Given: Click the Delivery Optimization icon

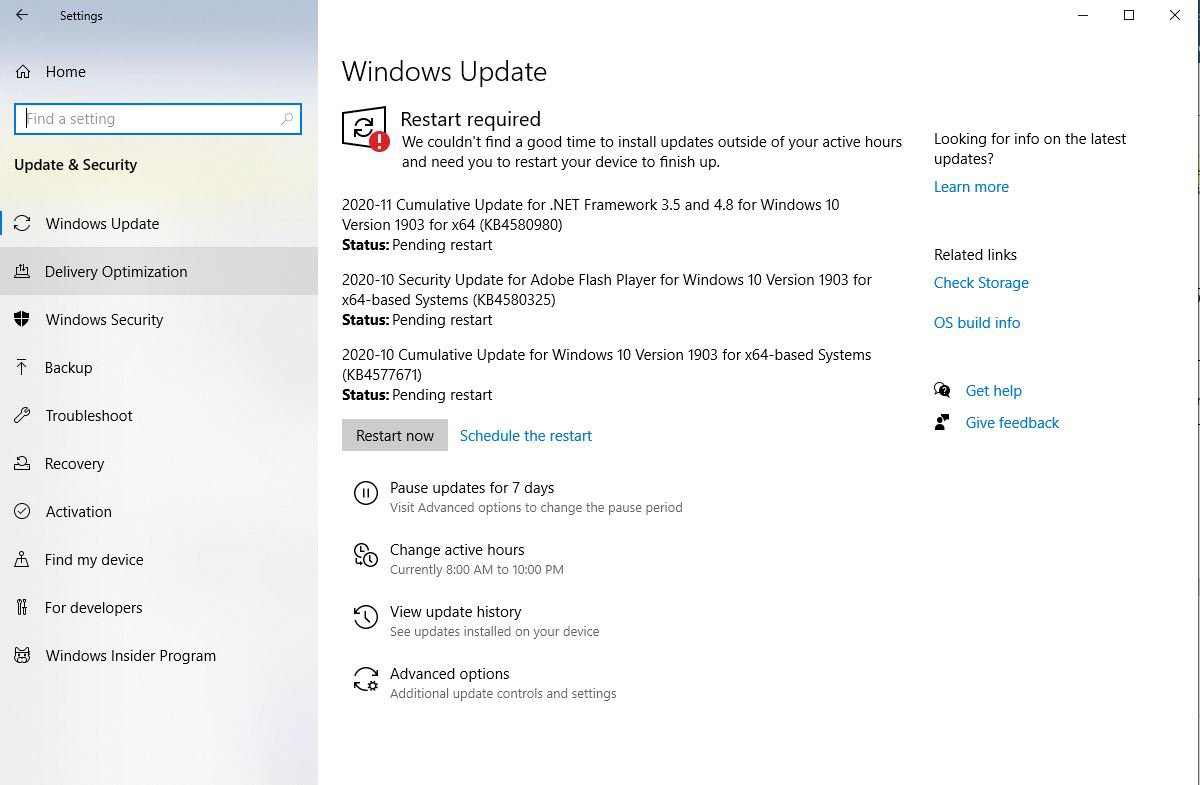Looking at the screenshot, I should [22, 271].
